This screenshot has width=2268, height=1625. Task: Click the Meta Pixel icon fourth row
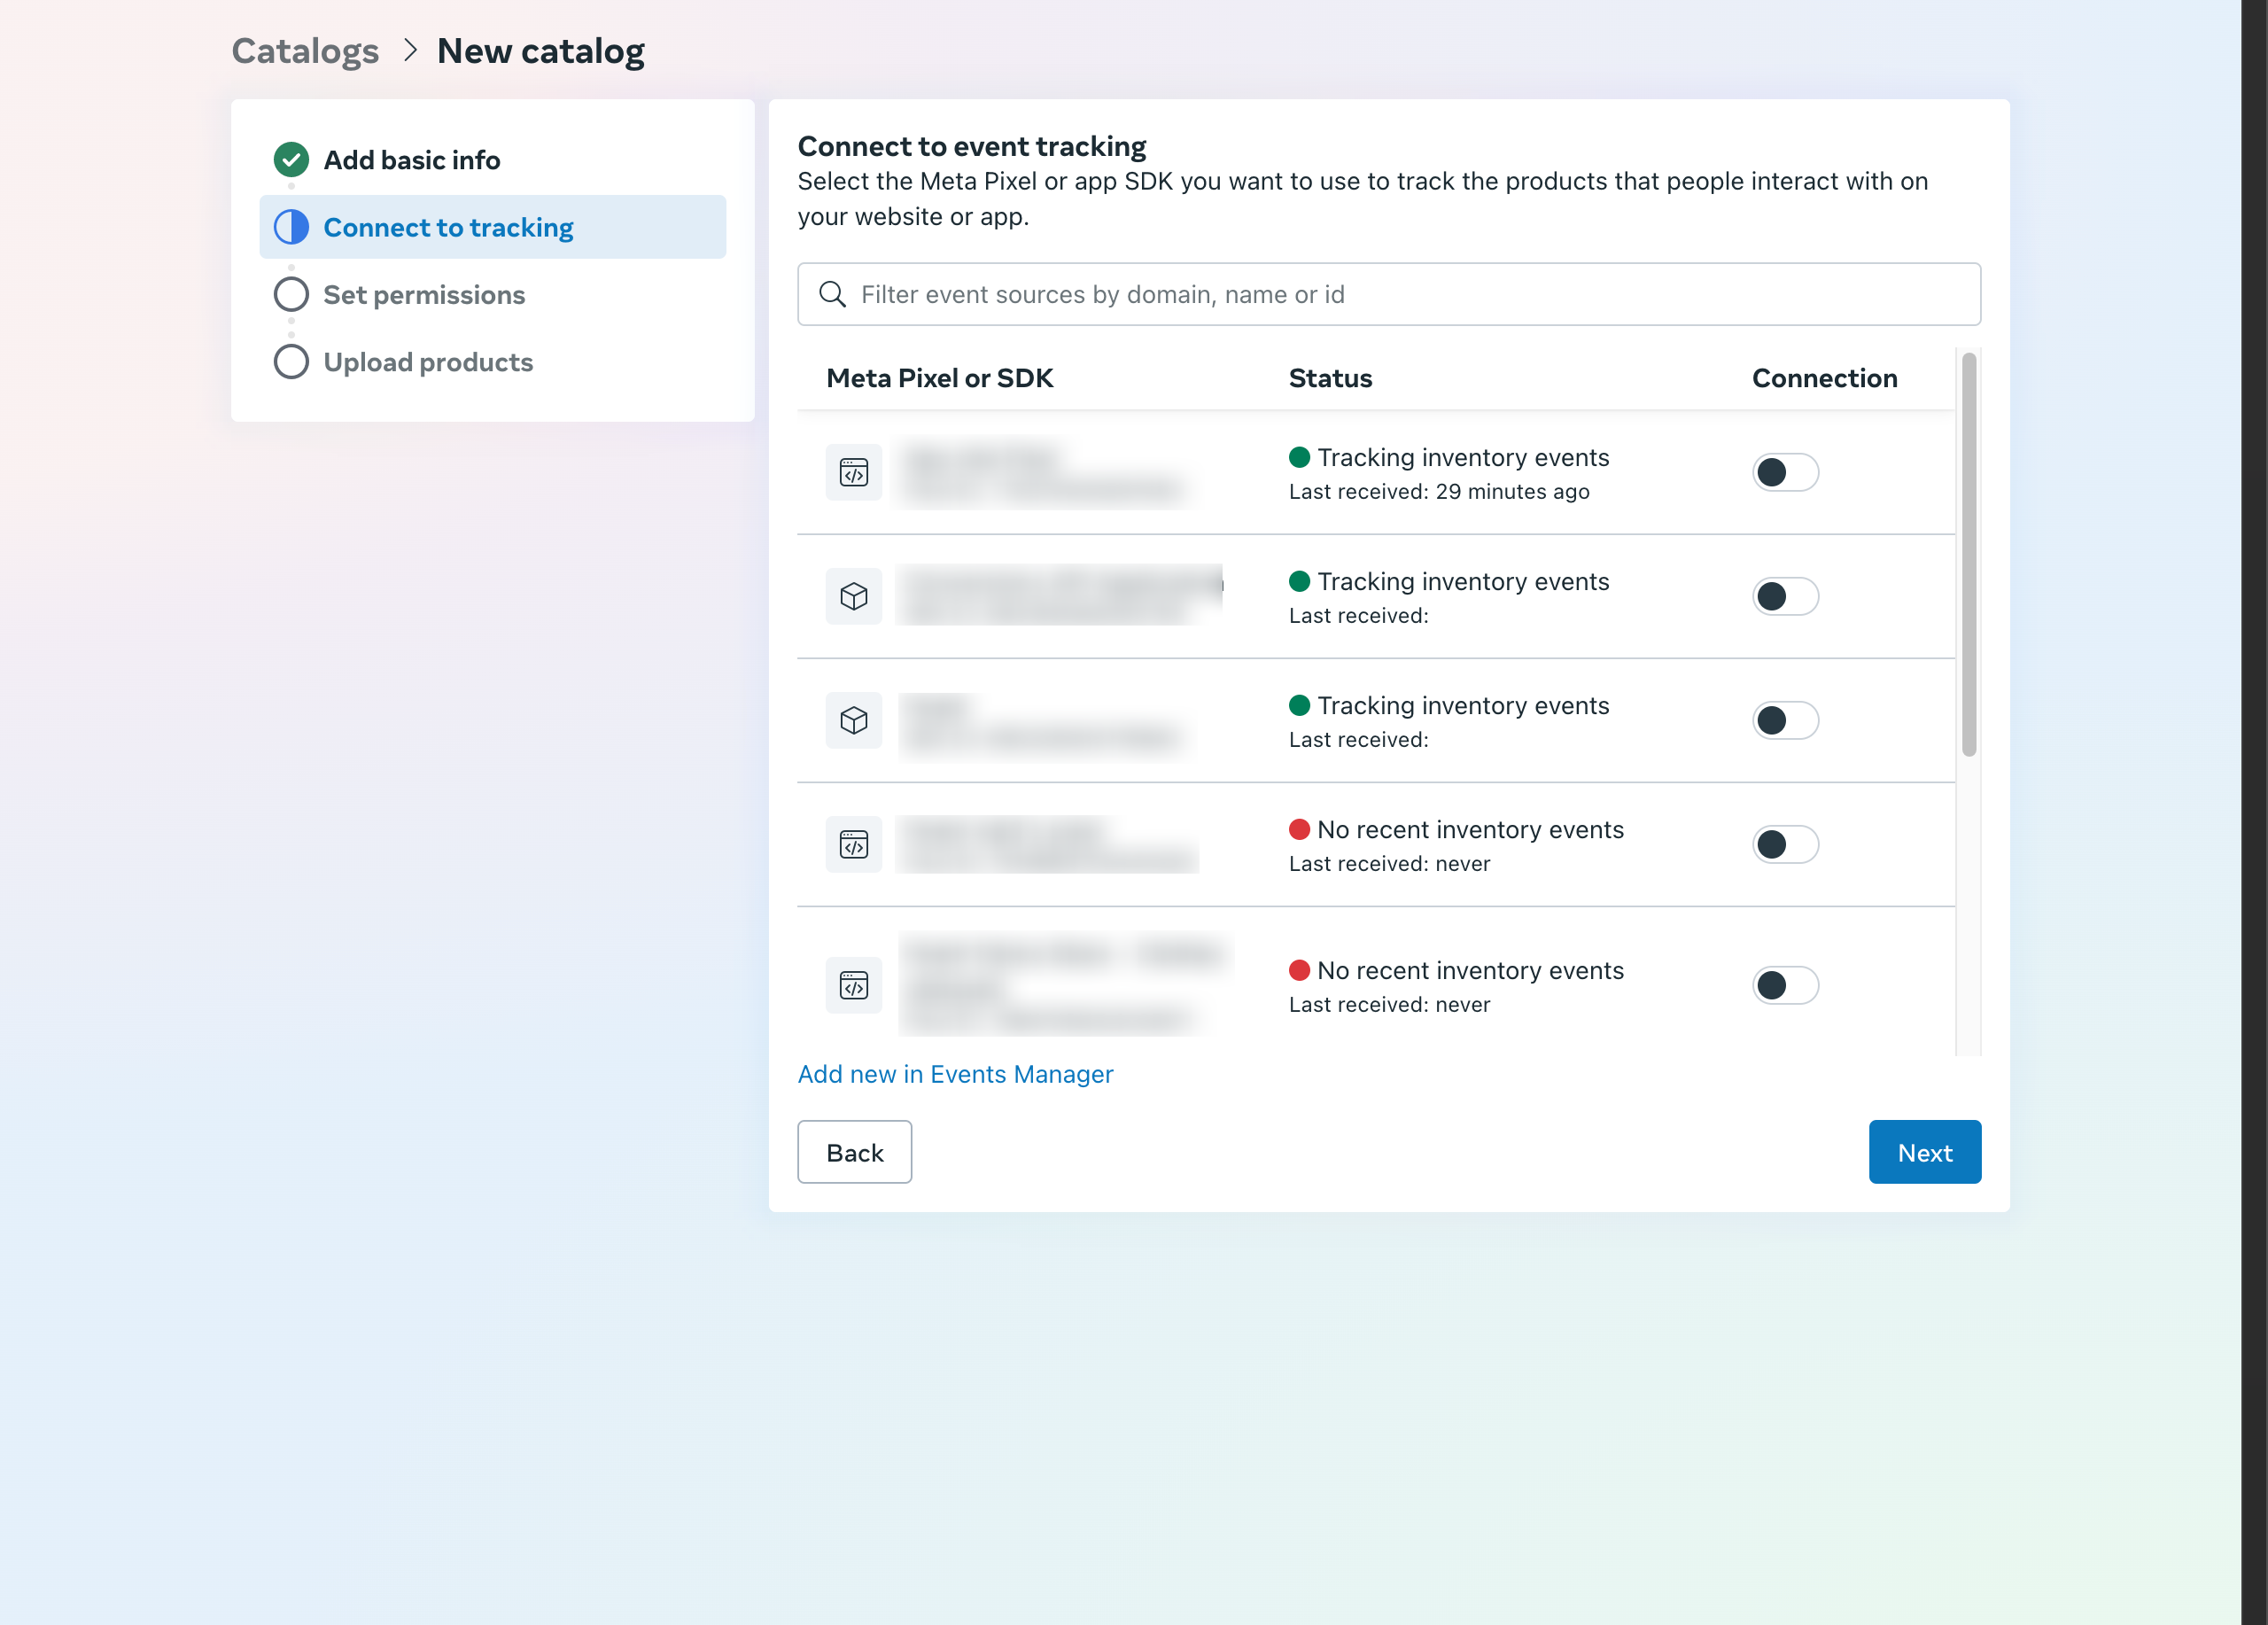pos(852,844)
